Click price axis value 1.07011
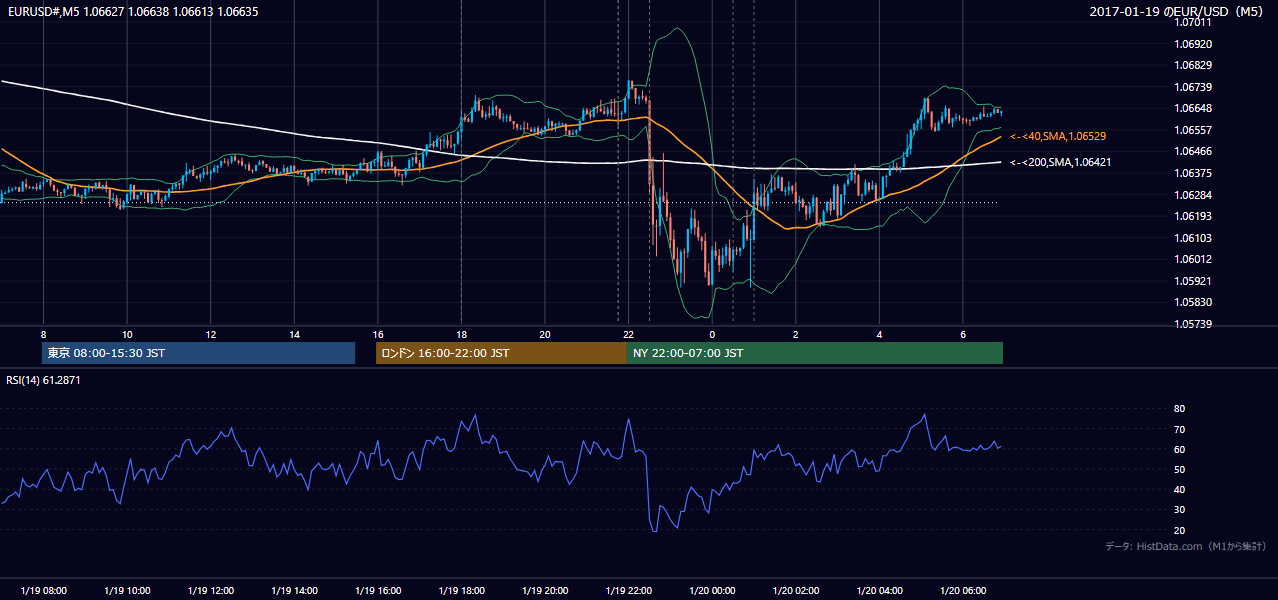Screen dimensions: 1278x600 pos(1194,22)
